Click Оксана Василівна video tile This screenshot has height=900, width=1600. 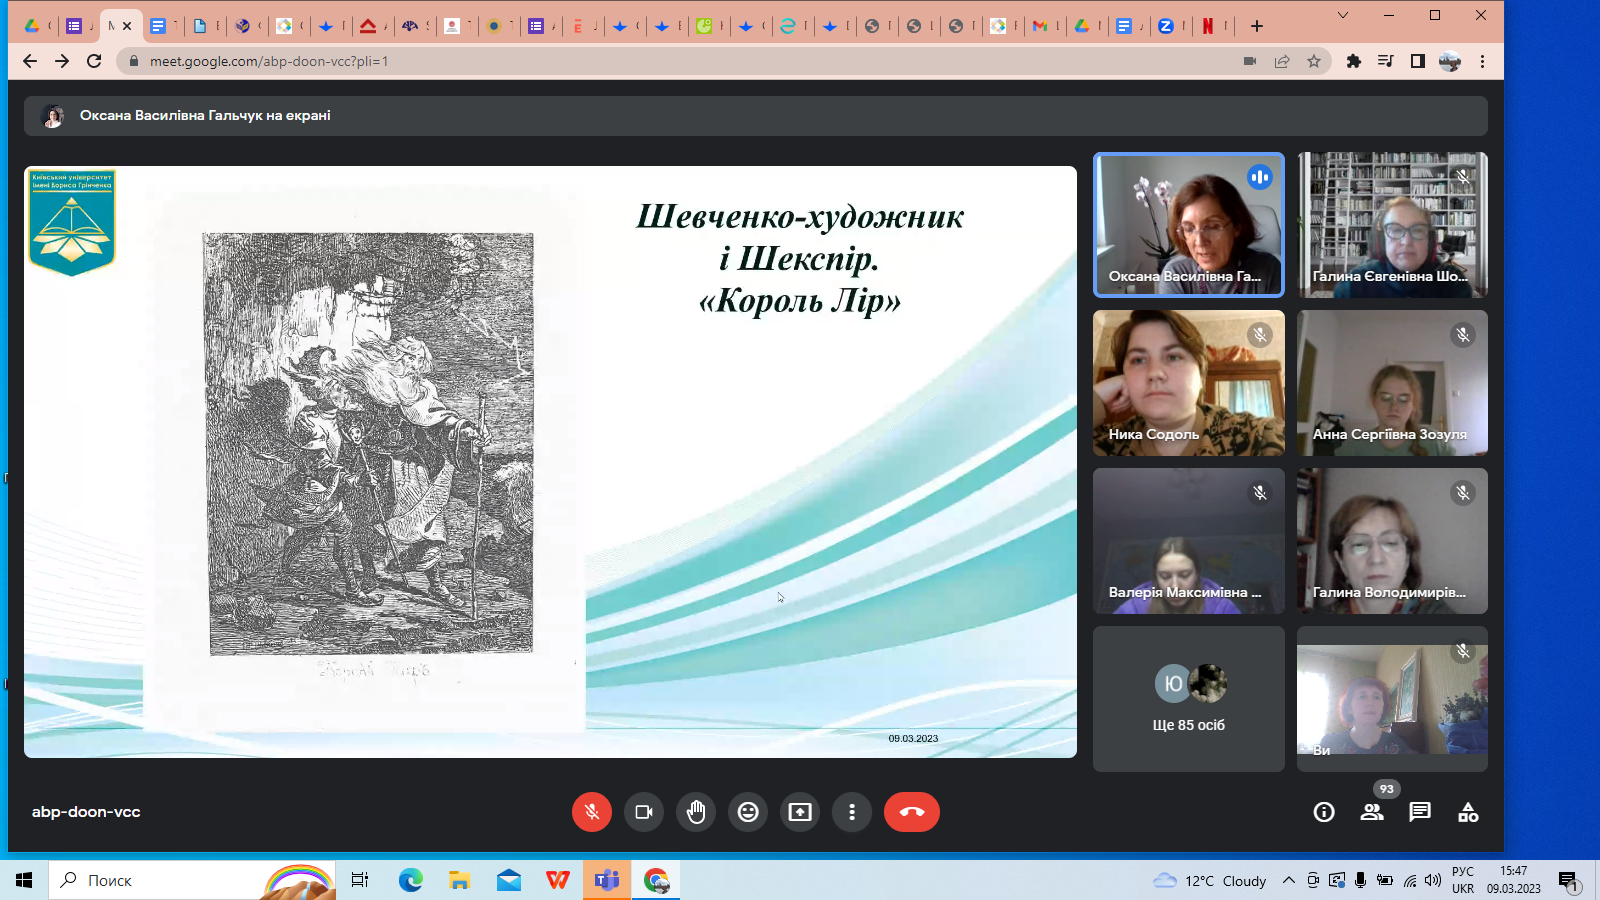tap(1188, 225)
